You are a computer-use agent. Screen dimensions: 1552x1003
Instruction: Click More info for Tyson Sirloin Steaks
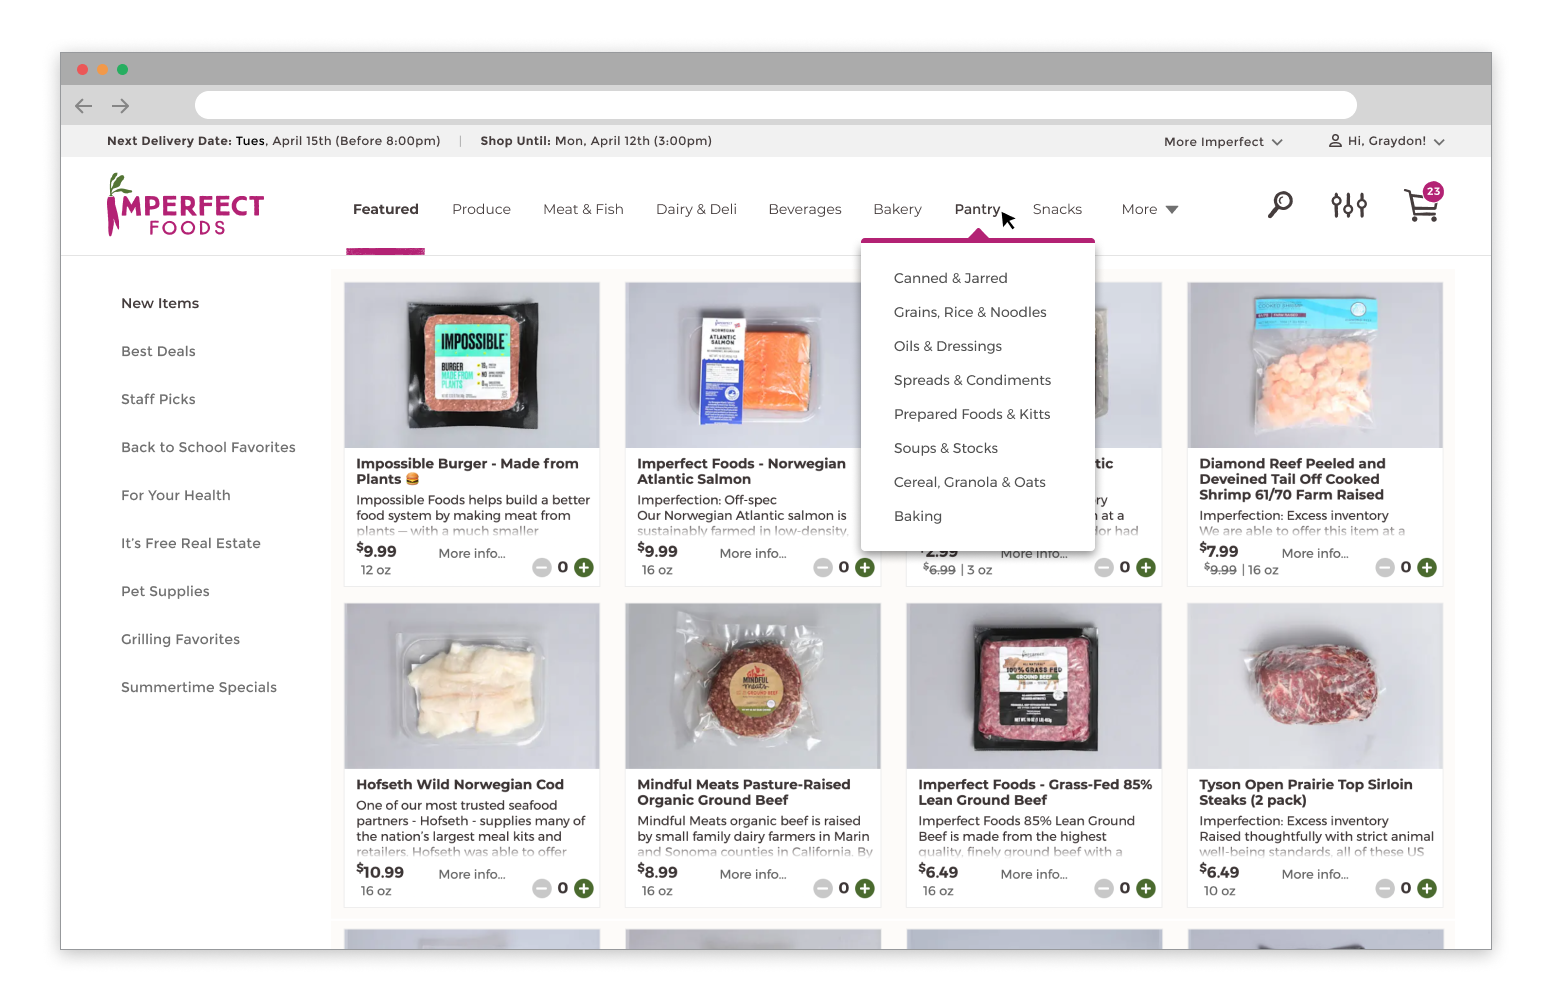[x=1315, y=874]
